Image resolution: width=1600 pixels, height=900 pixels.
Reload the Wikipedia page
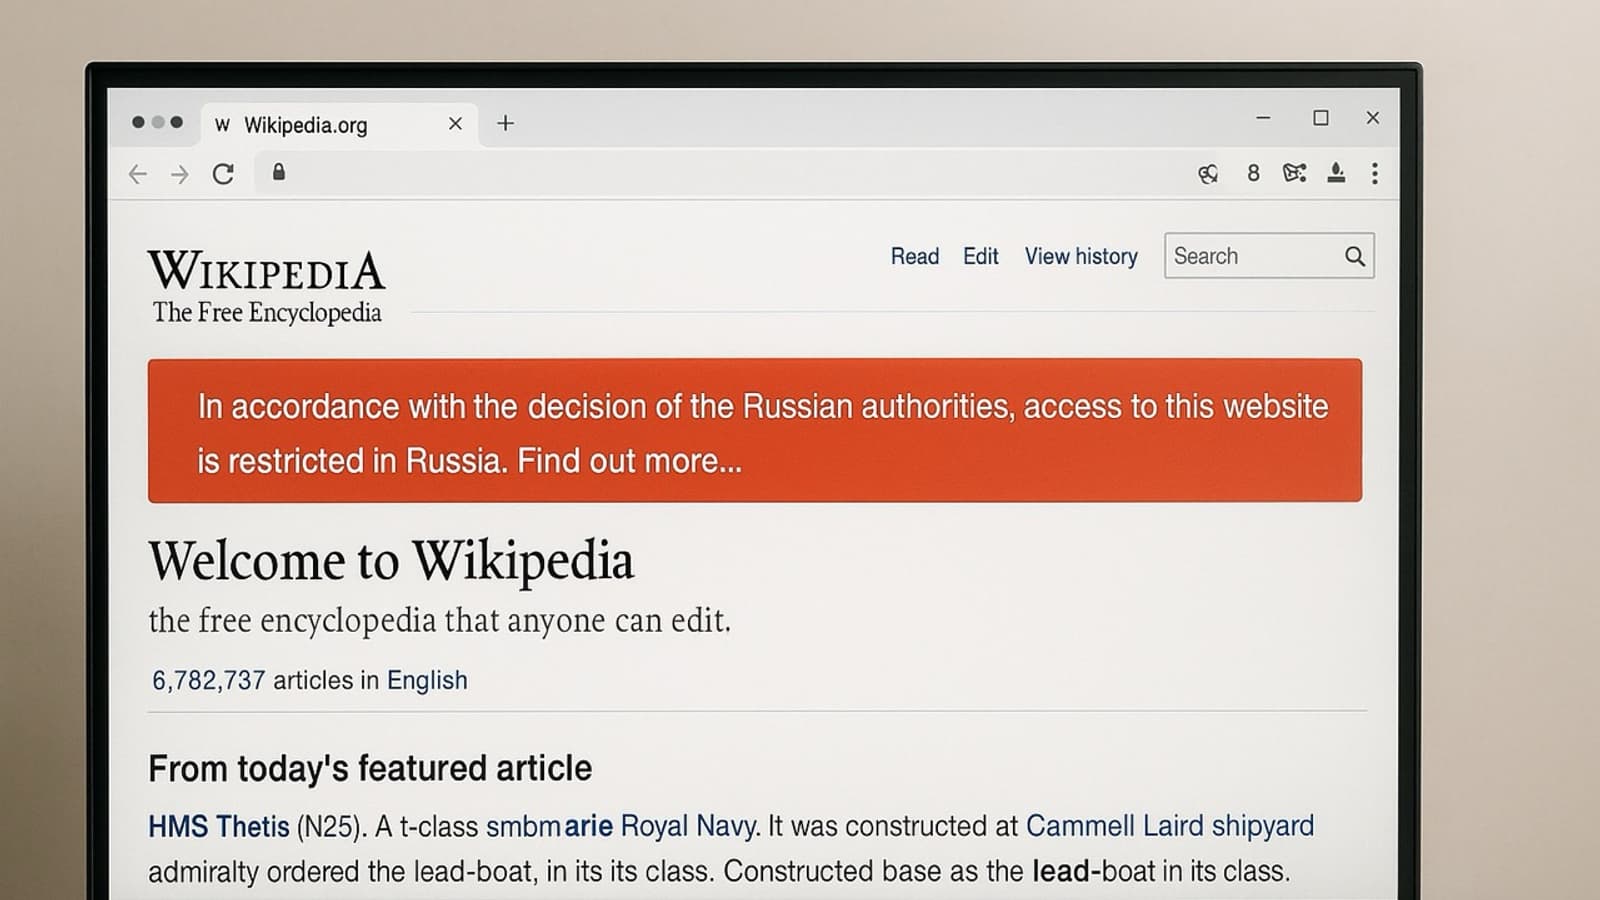(x=223, y=174)
